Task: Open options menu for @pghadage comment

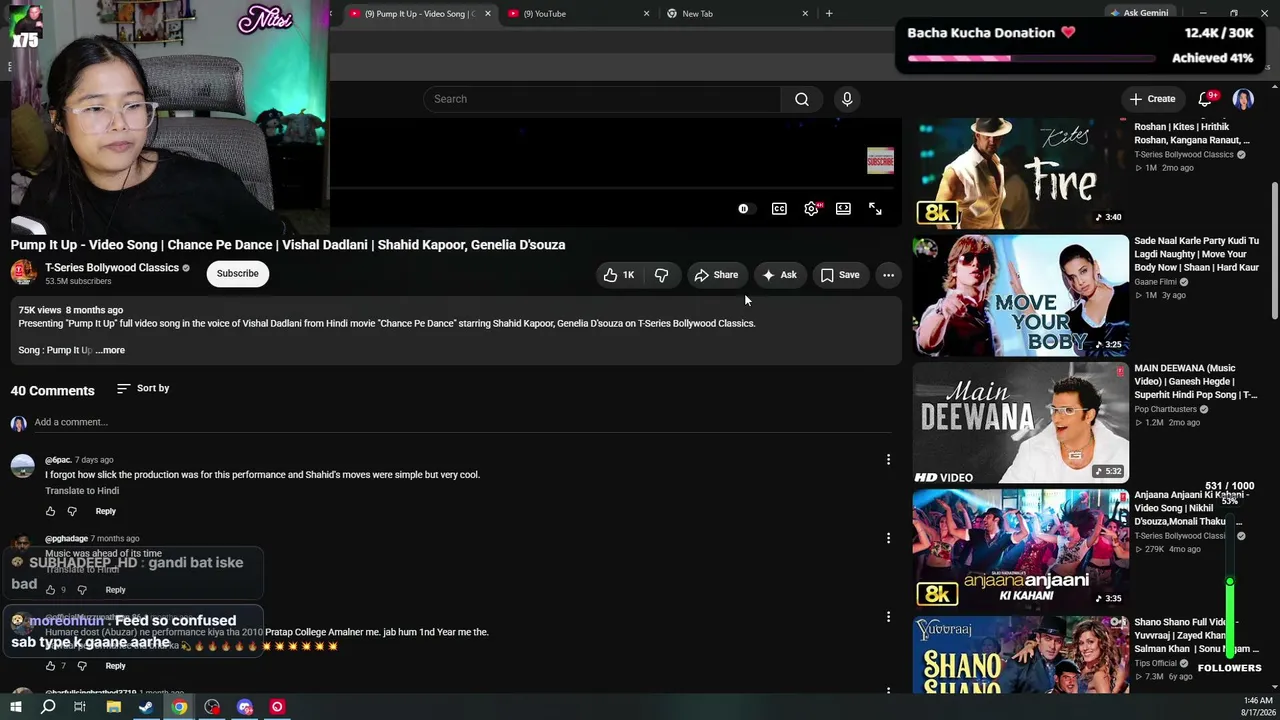Action: [x=888, y=538]
